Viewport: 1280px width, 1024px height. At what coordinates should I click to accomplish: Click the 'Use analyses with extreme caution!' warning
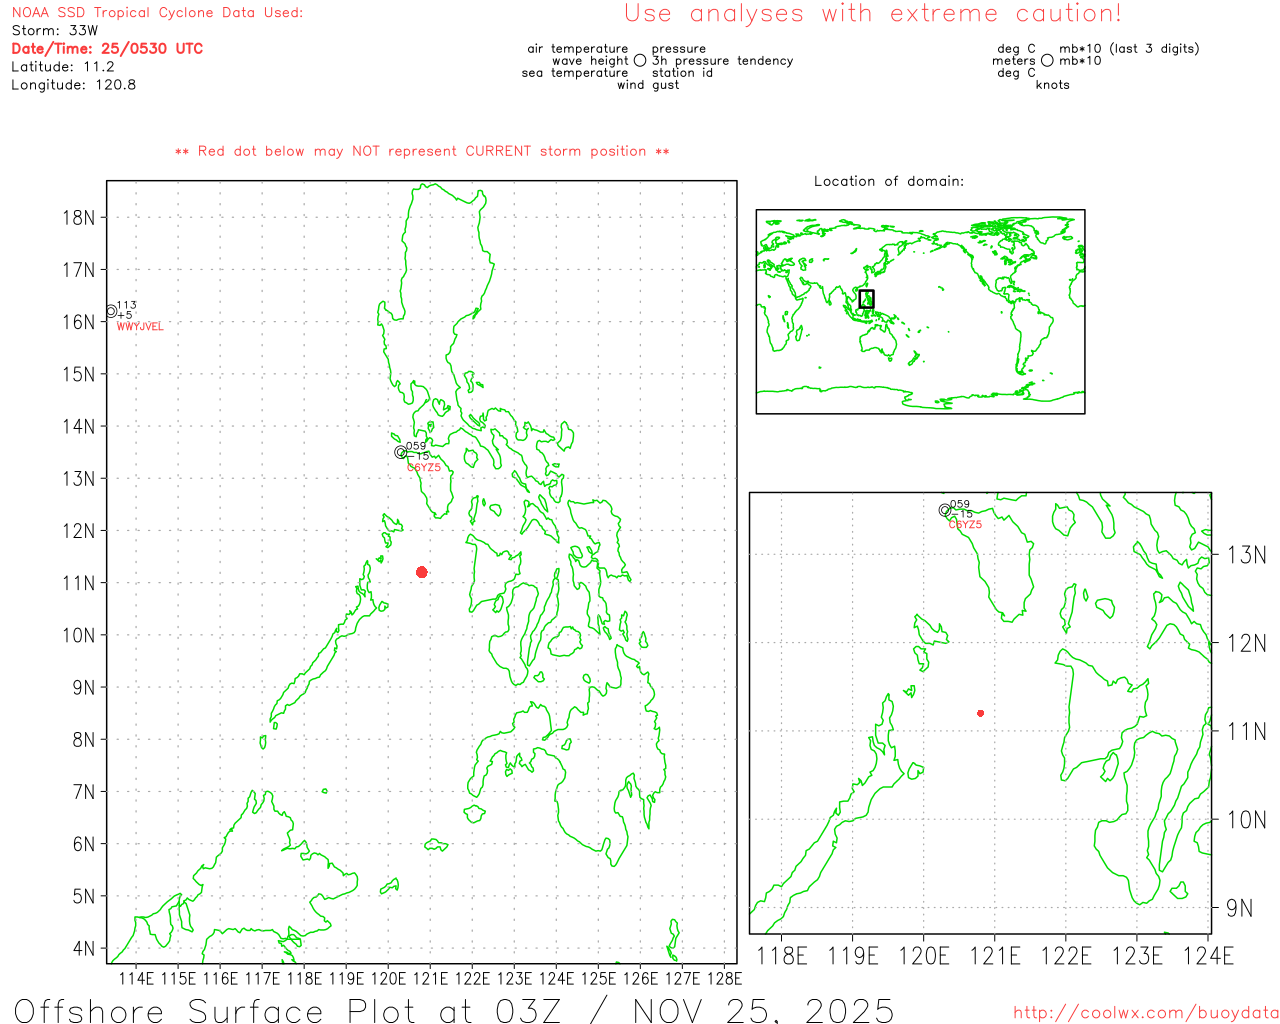point(872,14)
